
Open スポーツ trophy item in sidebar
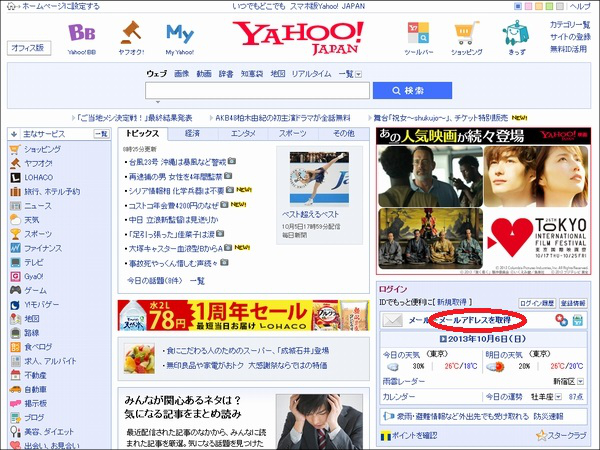[38, 234]
